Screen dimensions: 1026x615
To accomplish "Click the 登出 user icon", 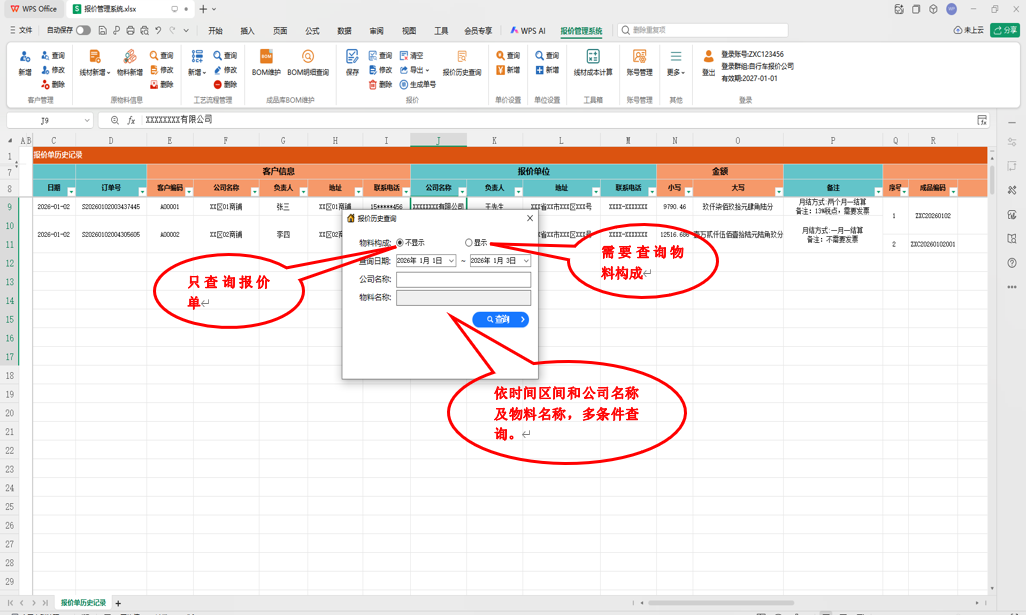I will [x=708, y=63].
